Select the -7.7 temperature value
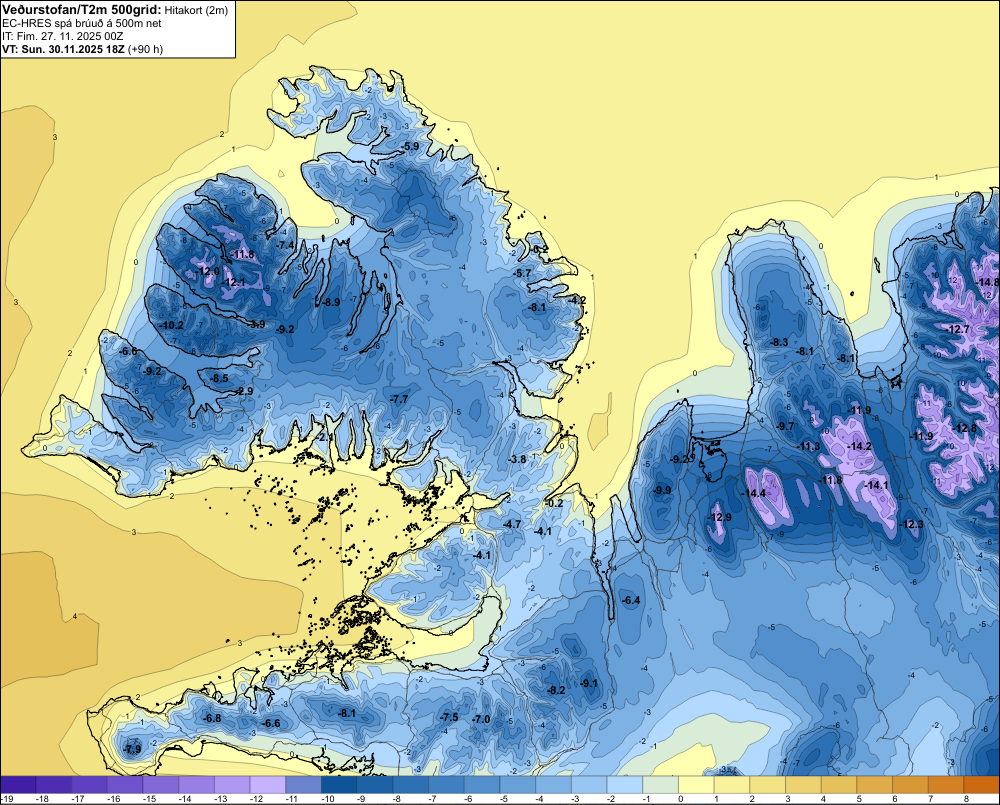This screenshot has height=805, width=1000. [x=399, y=399]
